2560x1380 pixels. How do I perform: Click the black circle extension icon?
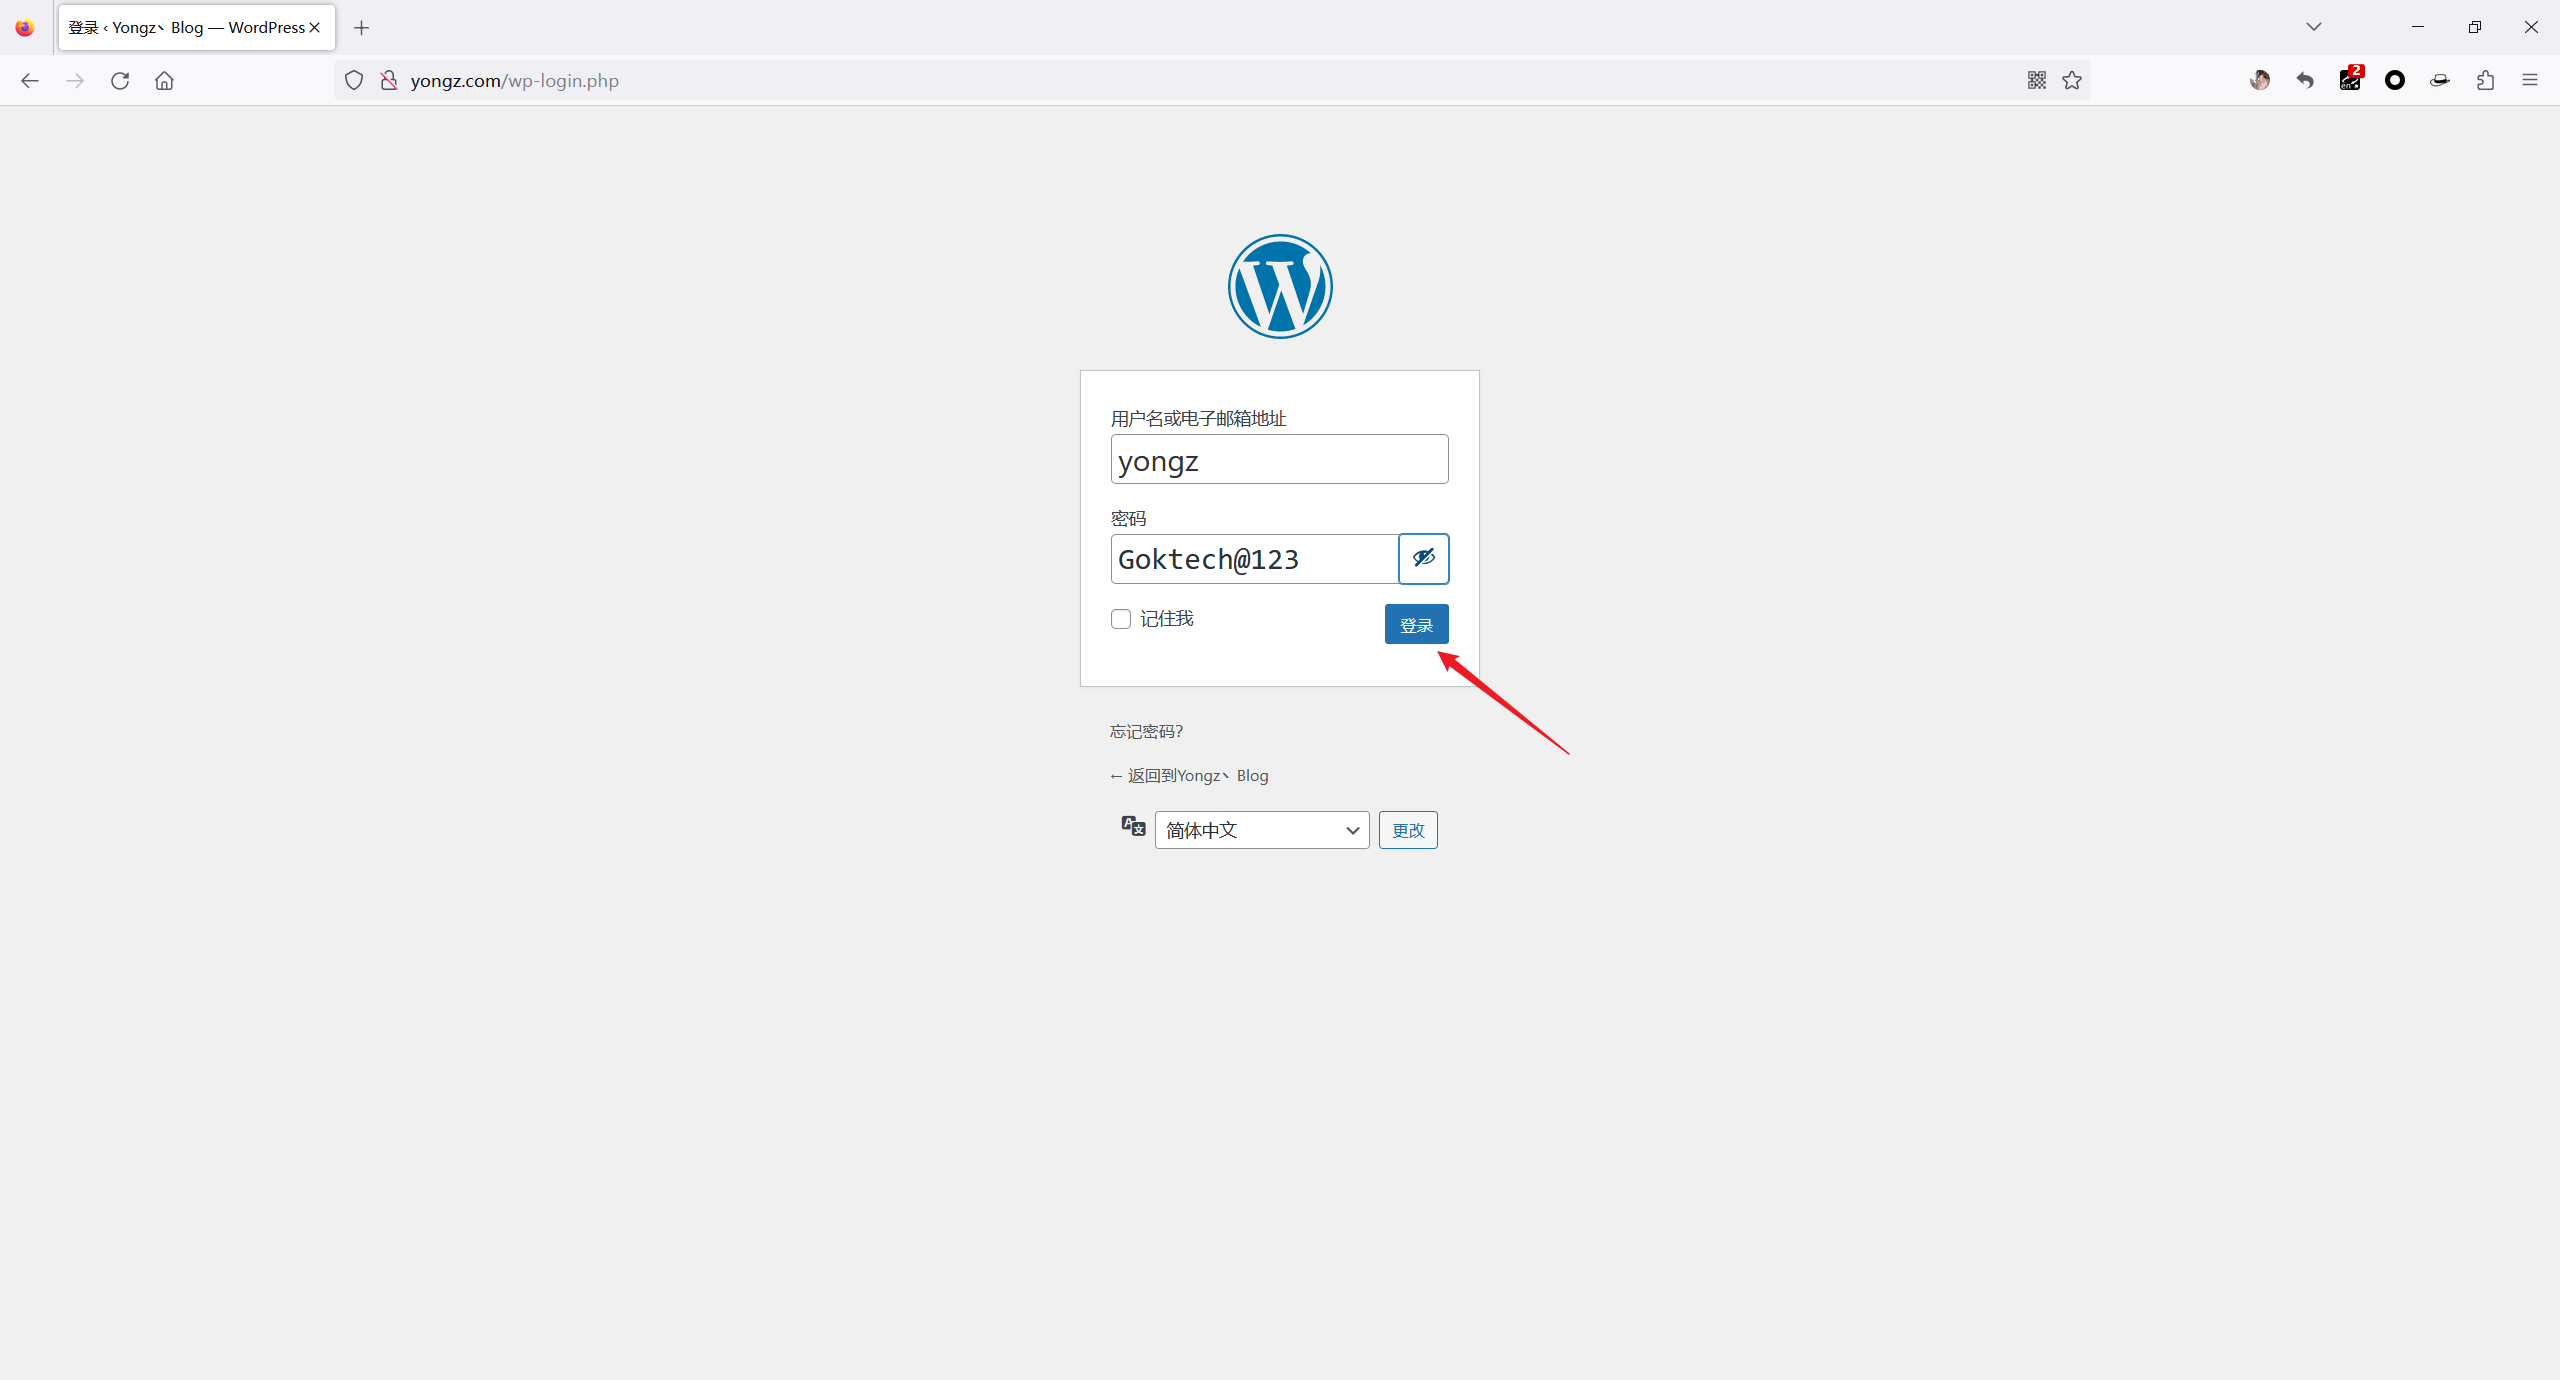click(x=2395, y=80)
